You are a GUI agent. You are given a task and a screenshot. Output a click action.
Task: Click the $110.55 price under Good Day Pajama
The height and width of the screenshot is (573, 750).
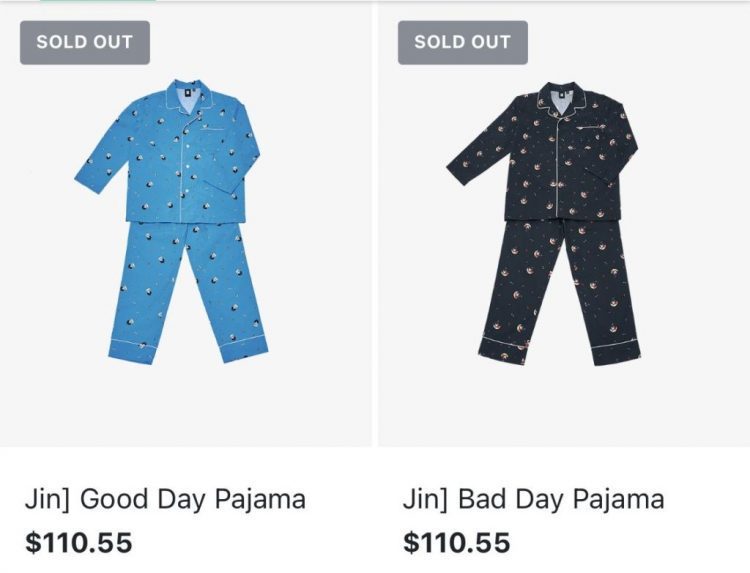(78, 543)
